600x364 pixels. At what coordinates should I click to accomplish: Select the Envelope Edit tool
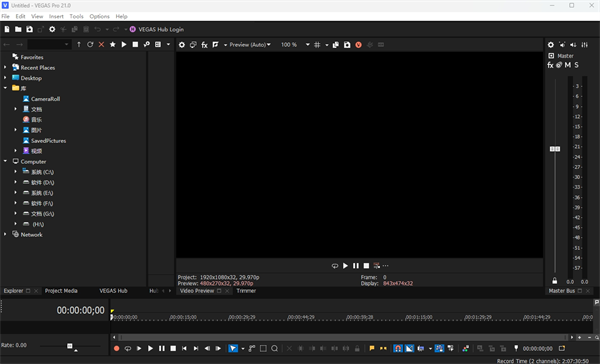[x=252, y=348]
